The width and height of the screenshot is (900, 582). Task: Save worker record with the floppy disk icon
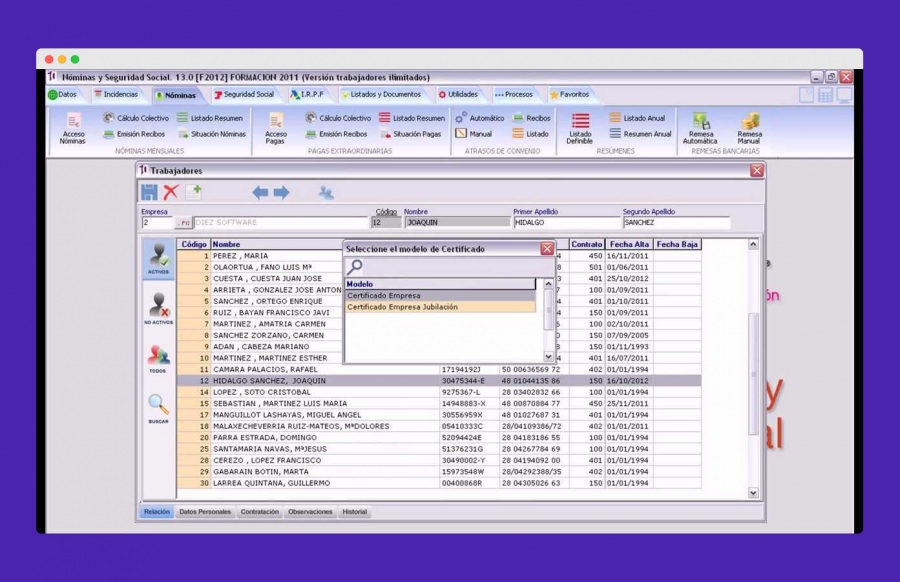click(x=149, y=192)
